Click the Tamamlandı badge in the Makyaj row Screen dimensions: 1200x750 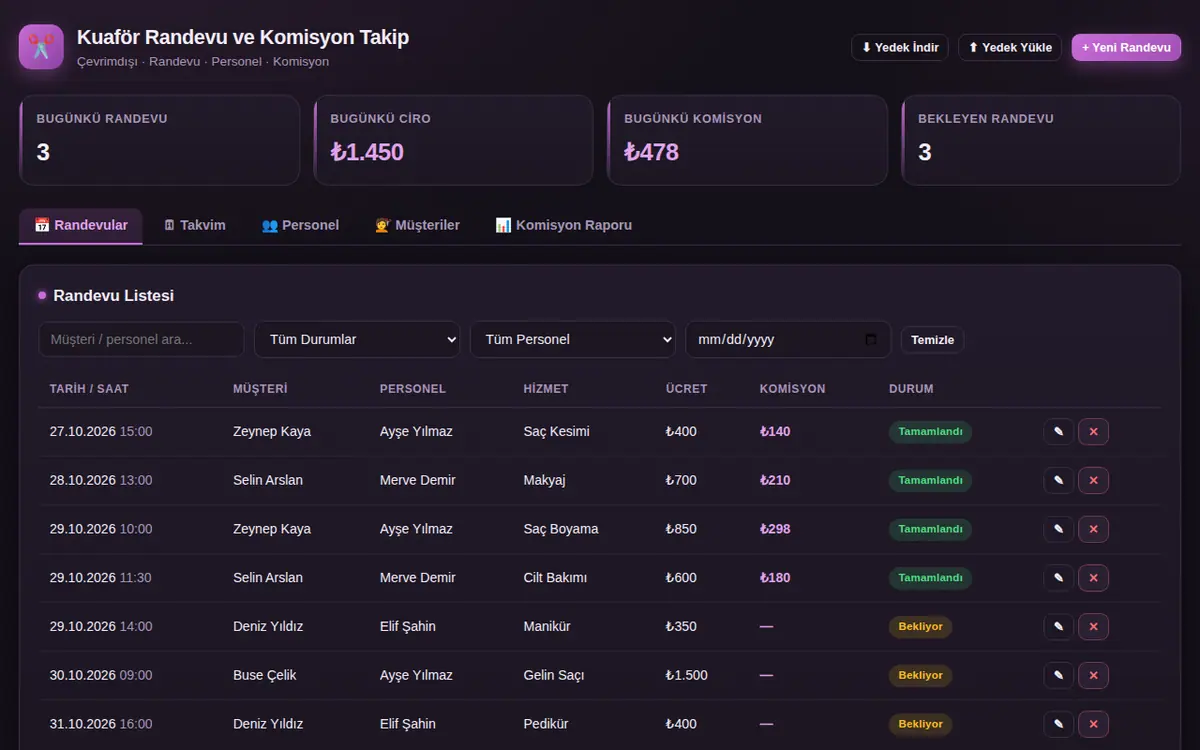point(930,480)
